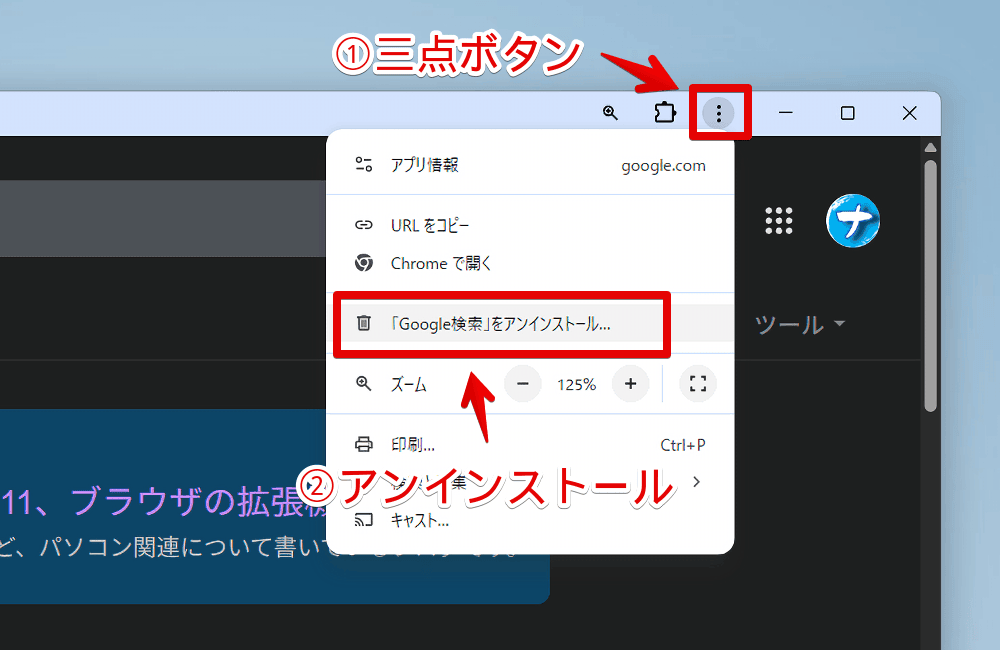Image resolution: width=1000 pixels, height=650 pixels.
Task: Click the three-dot menu button
Action: pos(719,114)
